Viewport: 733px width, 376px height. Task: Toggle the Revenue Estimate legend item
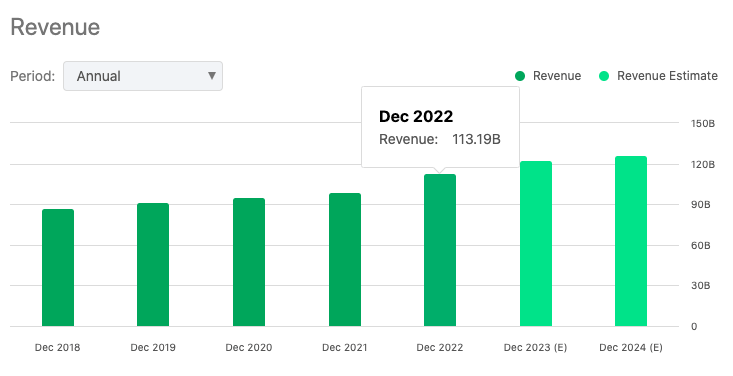pyautogui.click(x=658, y=76)
